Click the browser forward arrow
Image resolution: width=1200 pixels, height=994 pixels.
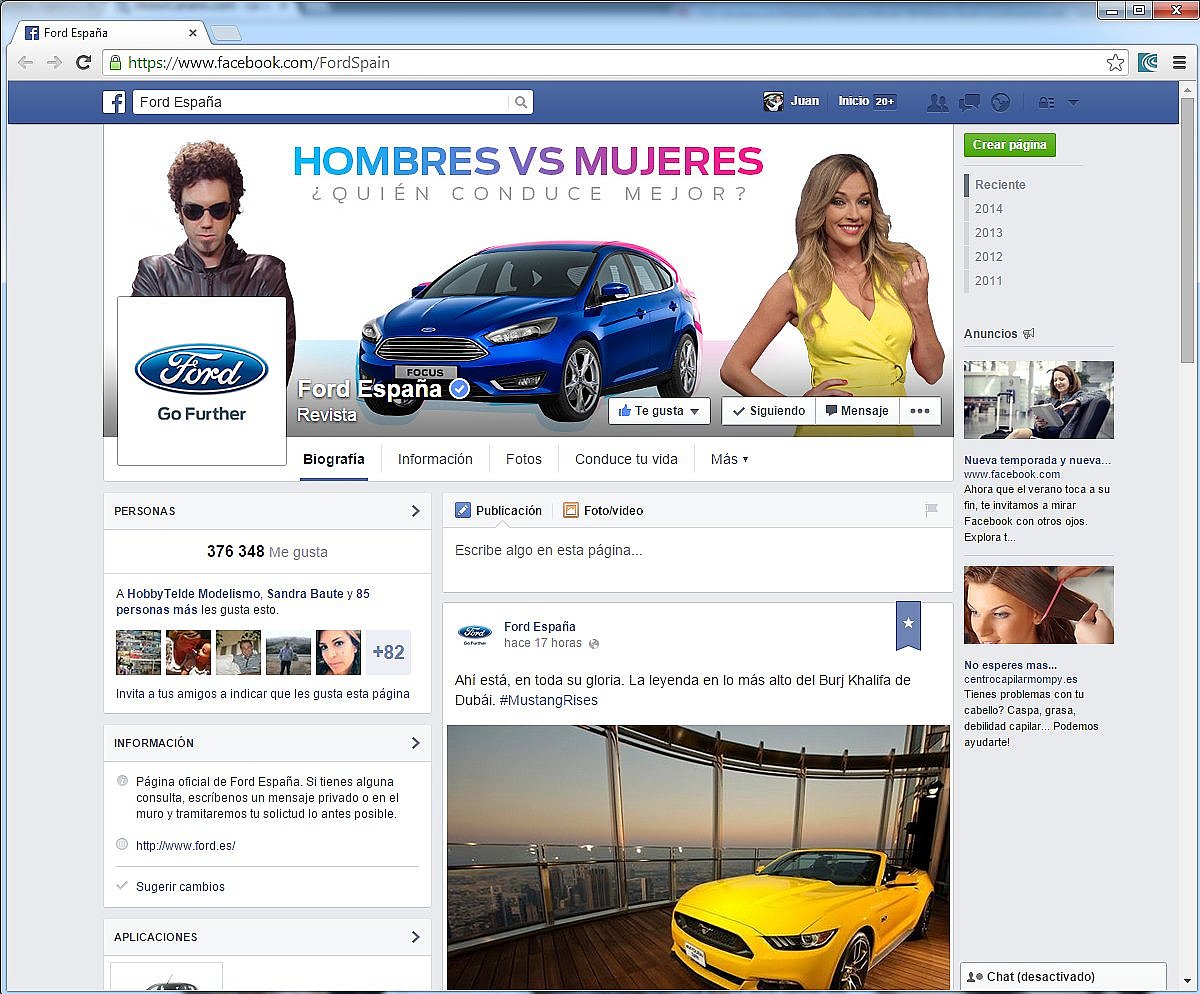(x=55, y=62)
